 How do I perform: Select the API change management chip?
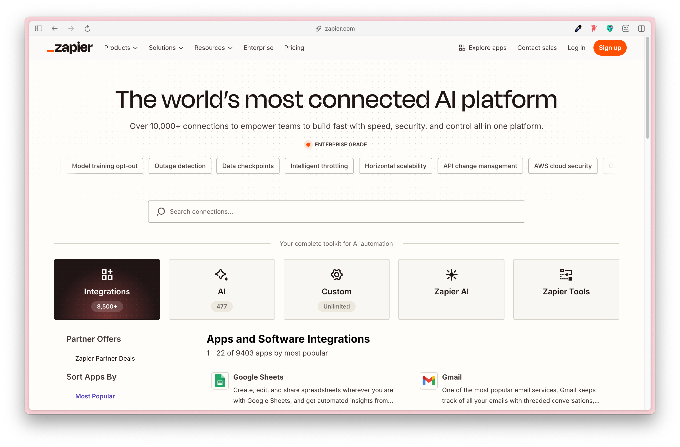pos(480,166)
